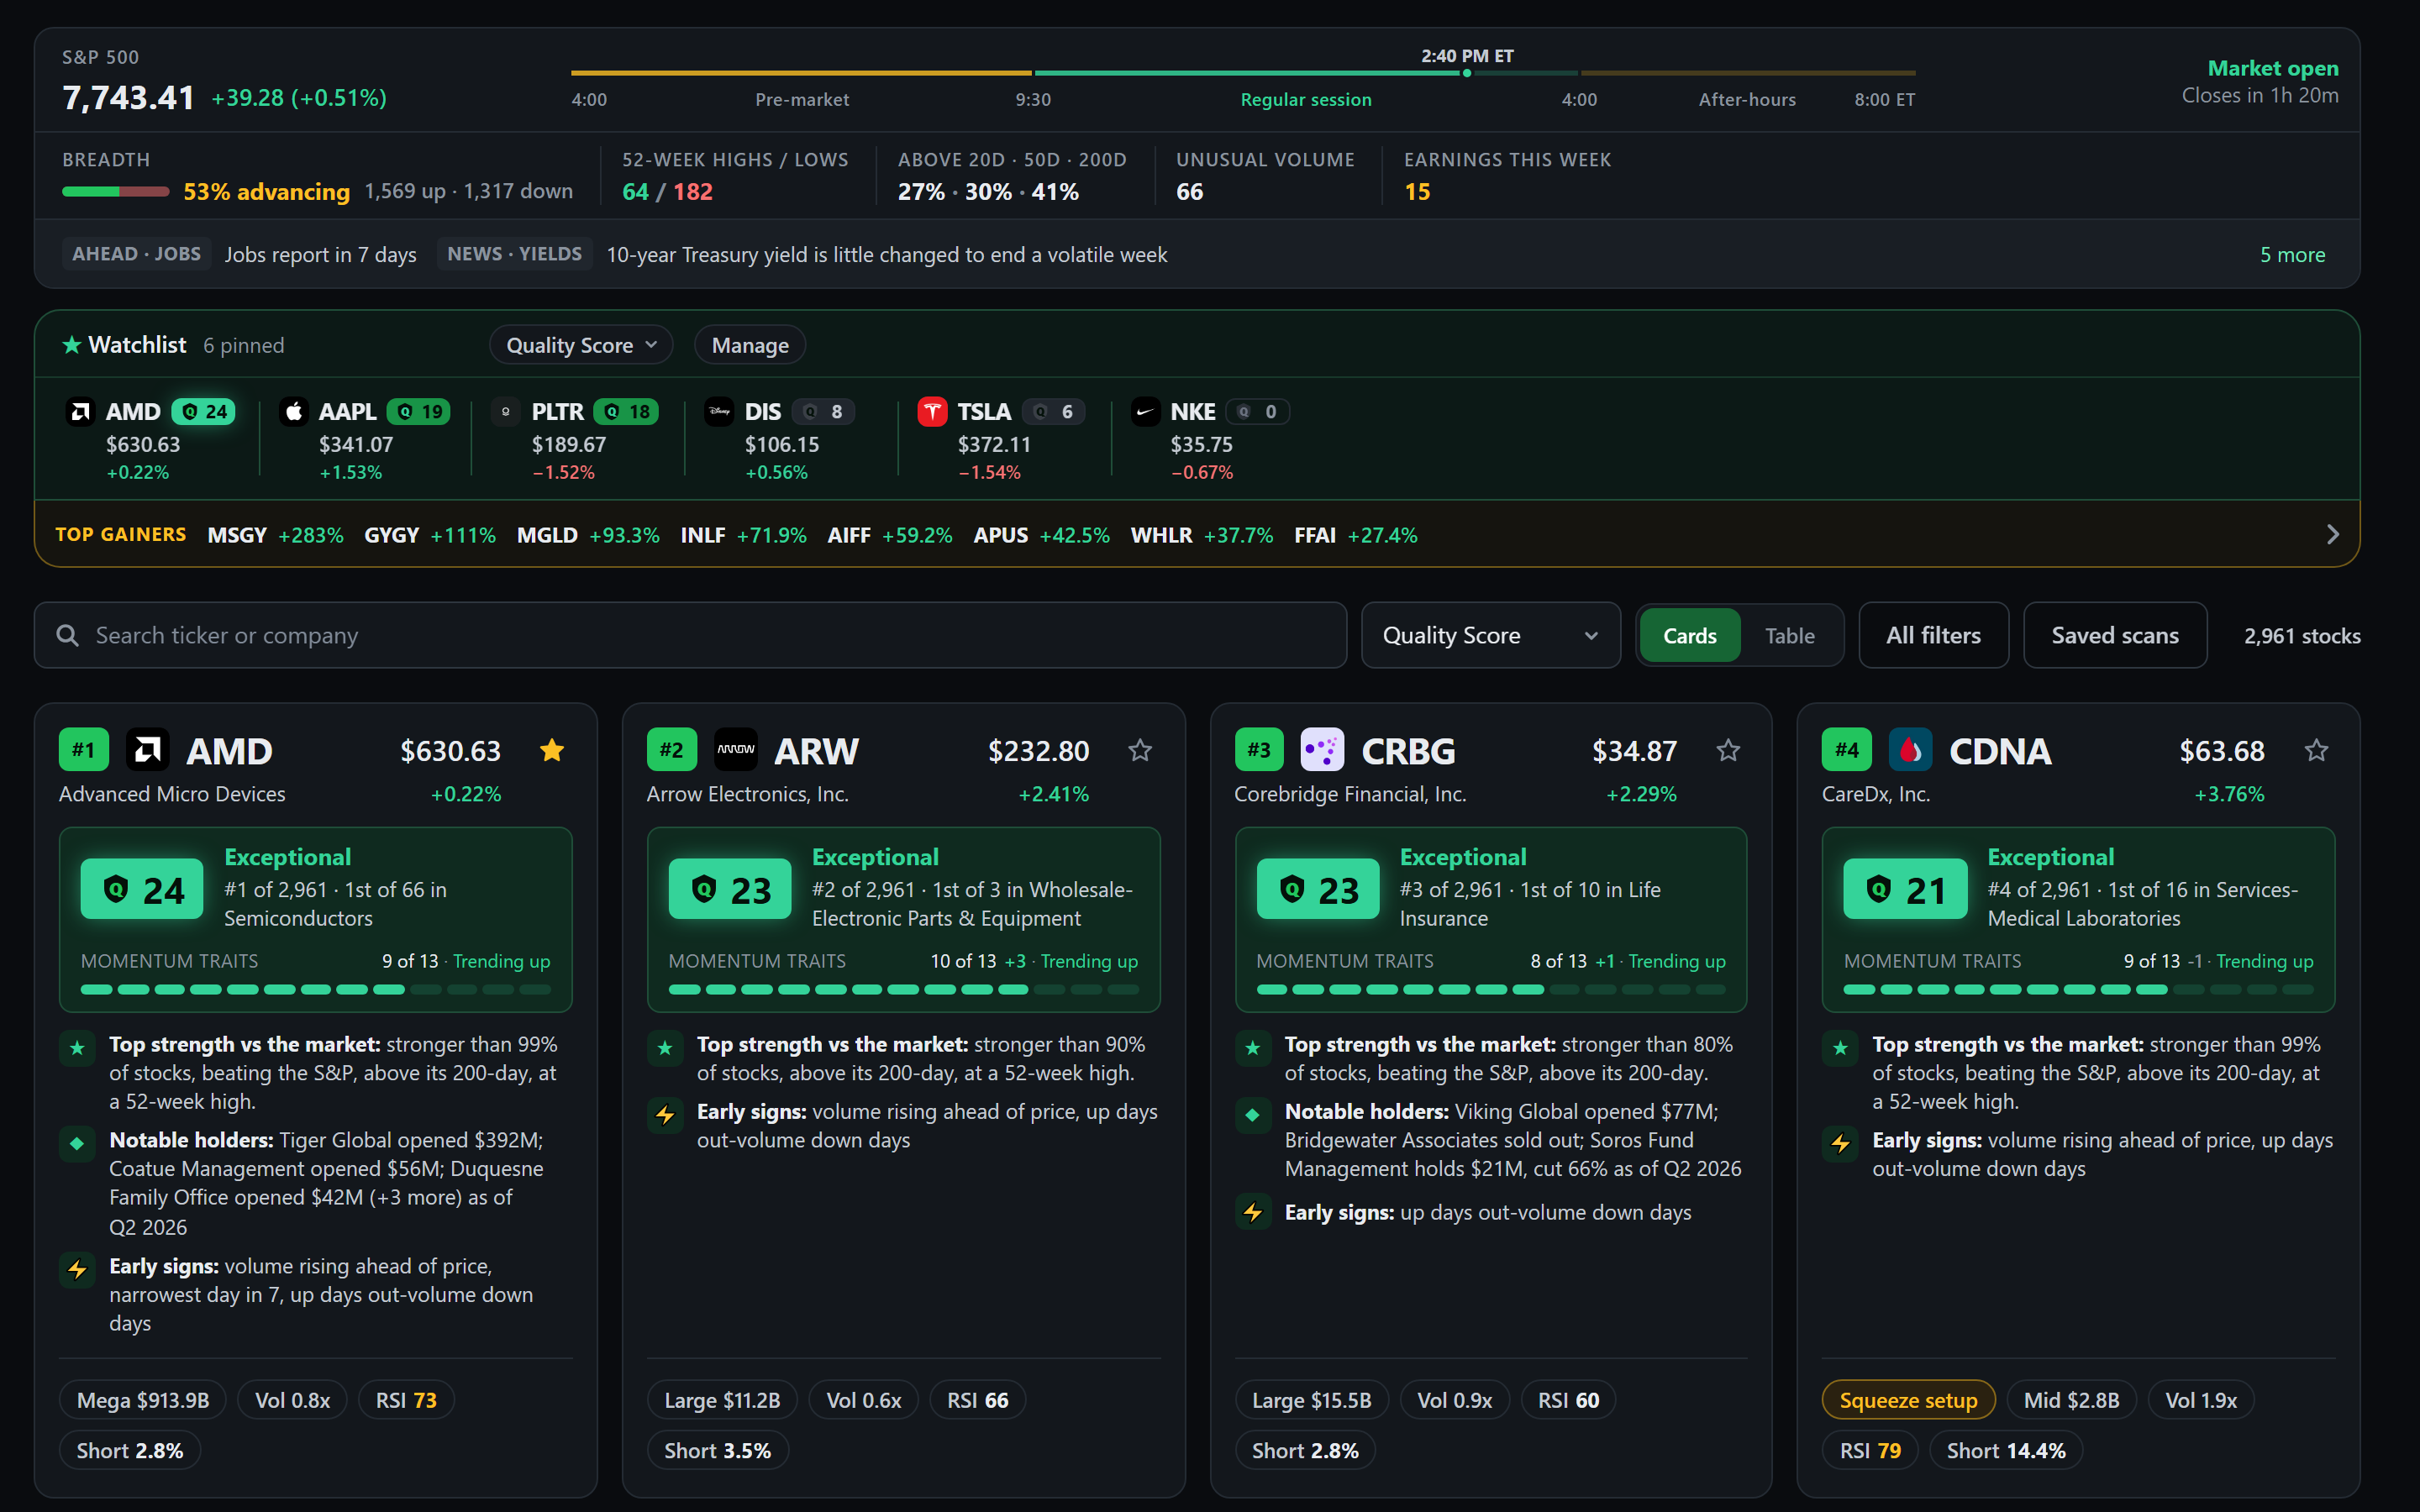Screen dimensions: 2420x1512
Task: Pin CDNA to watchlist with star
Action: pyautogui.click(x=2316, y=750)
